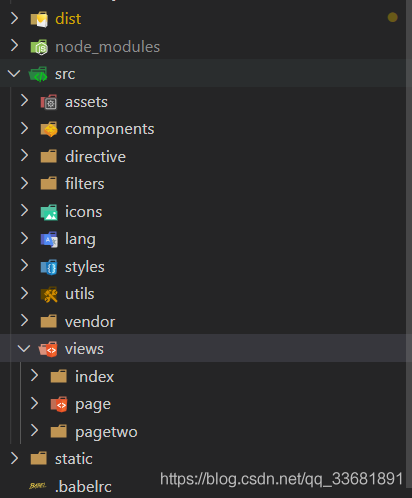
Task: Click the modified dot indicator on dist
Action: coord(392,17)
